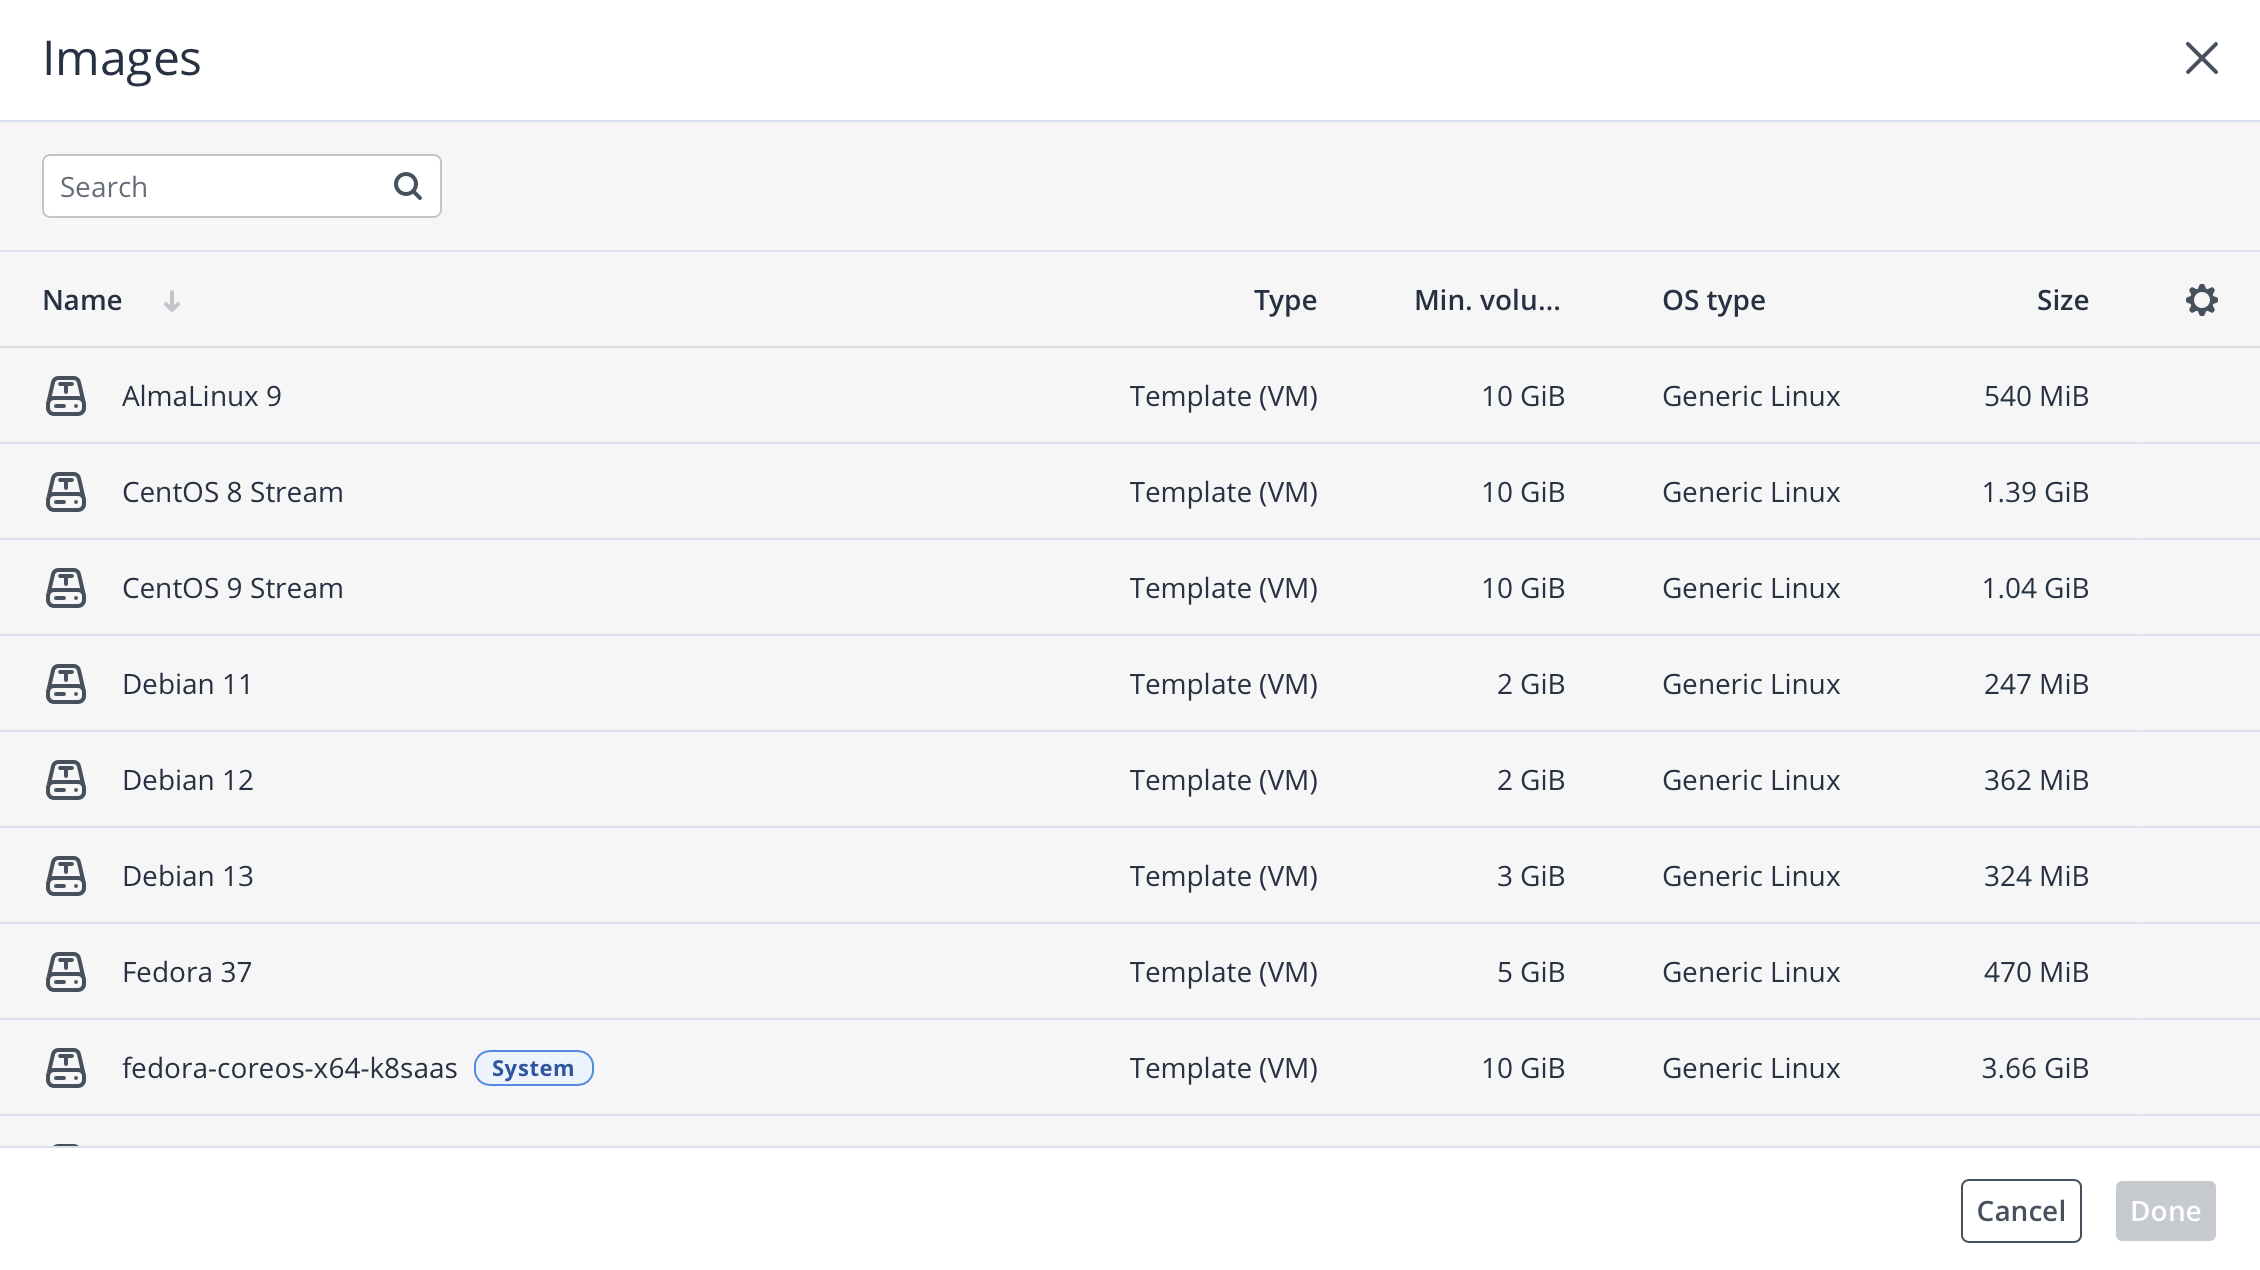Screen dimensions: 2260x1270
Task: Focus the Search input field
Action: 220,186
